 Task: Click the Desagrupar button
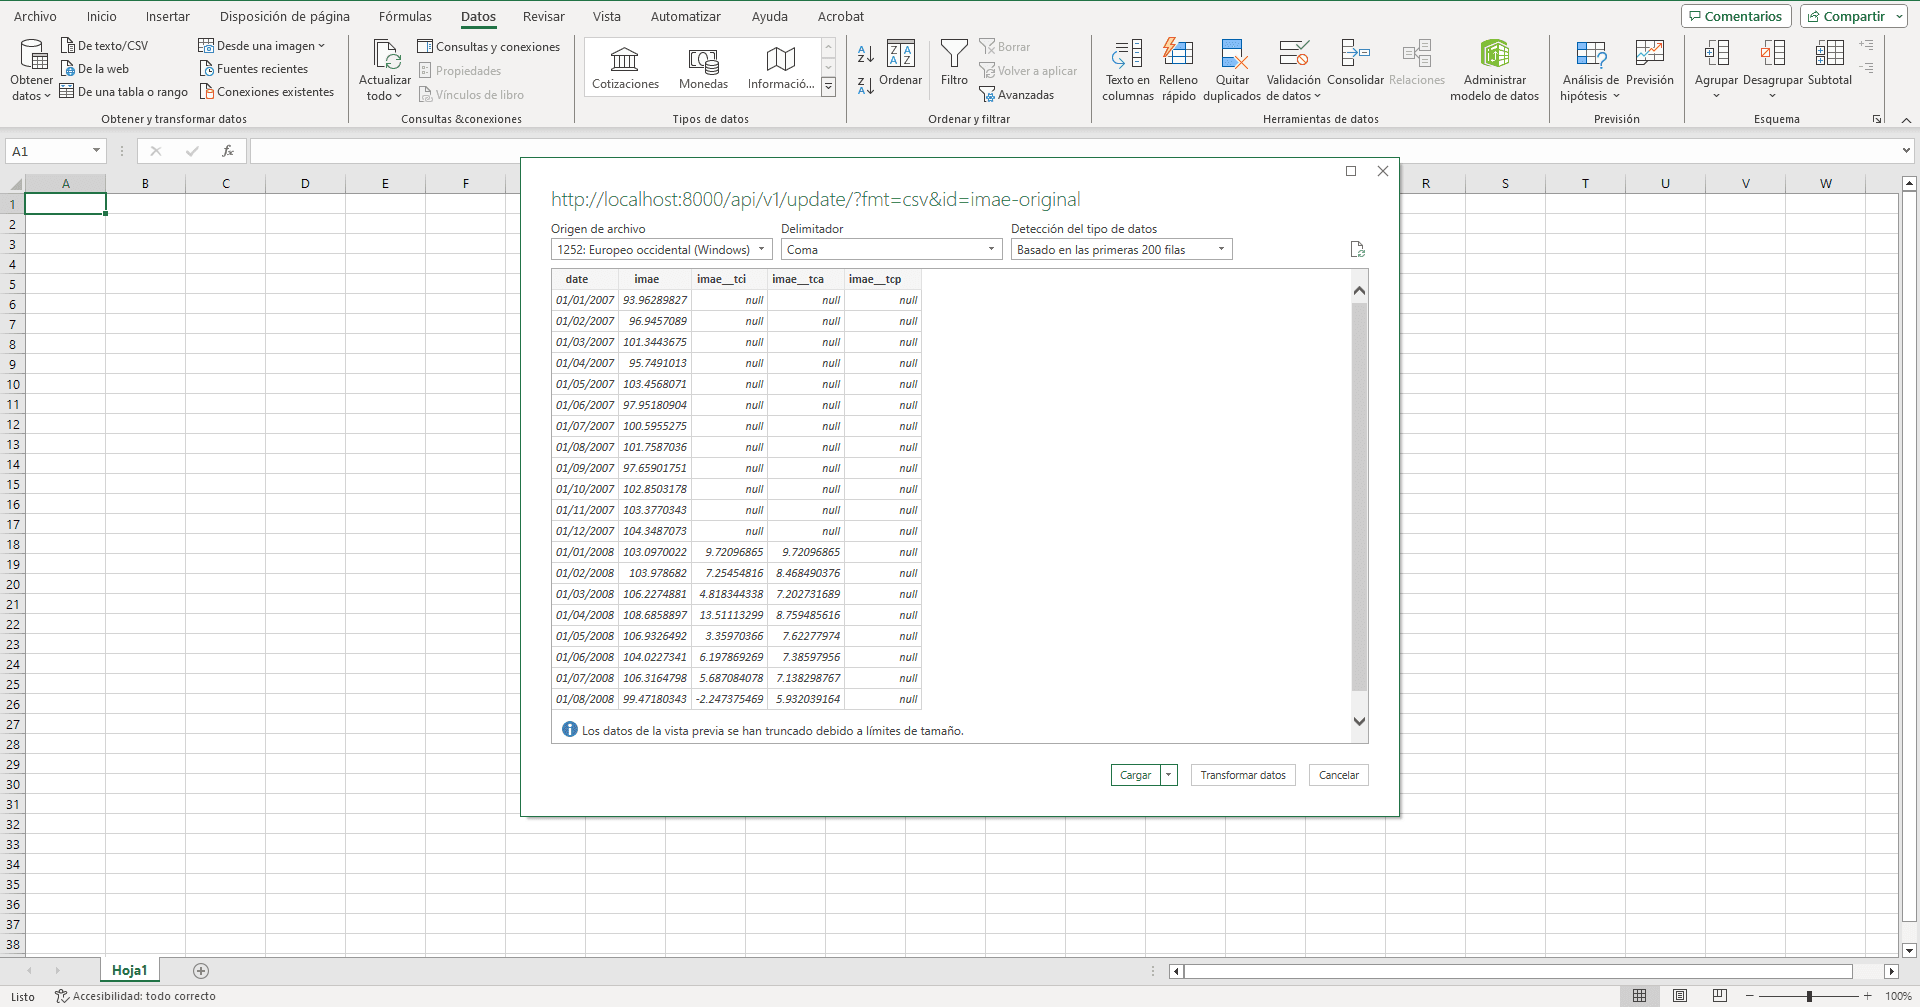pyautogui.click(x=1772, y=70)
